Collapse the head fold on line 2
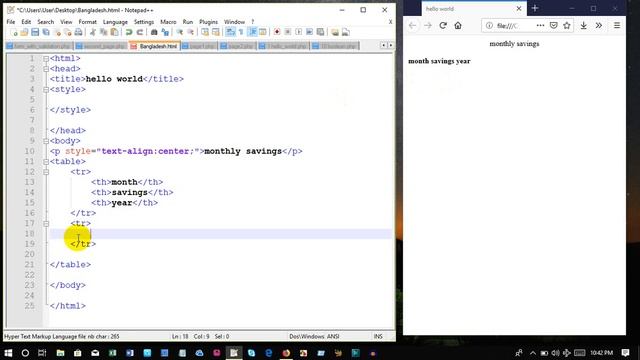 (x=46, y=69)
